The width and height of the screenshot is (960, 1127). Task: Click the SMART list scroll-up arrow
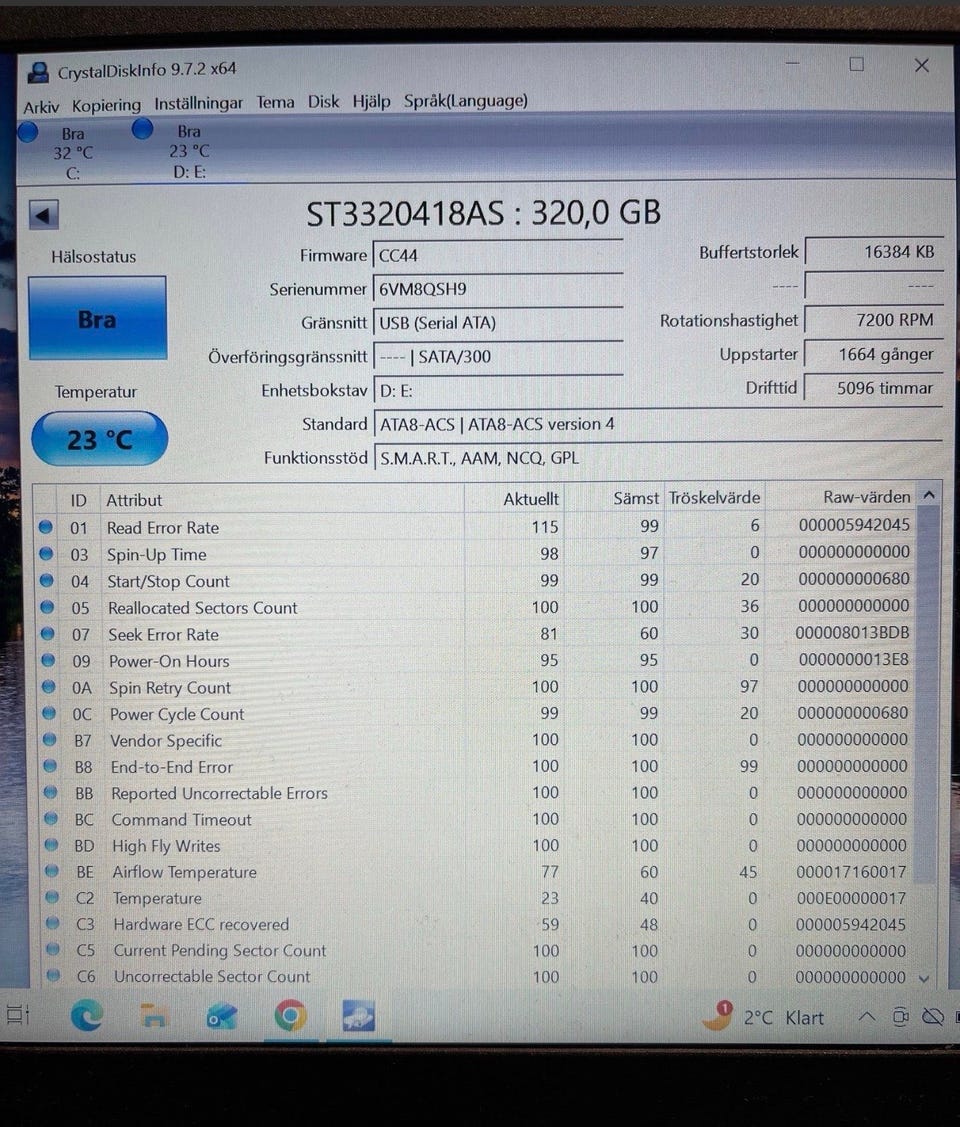pyautogui.click(x=929, y=495)
